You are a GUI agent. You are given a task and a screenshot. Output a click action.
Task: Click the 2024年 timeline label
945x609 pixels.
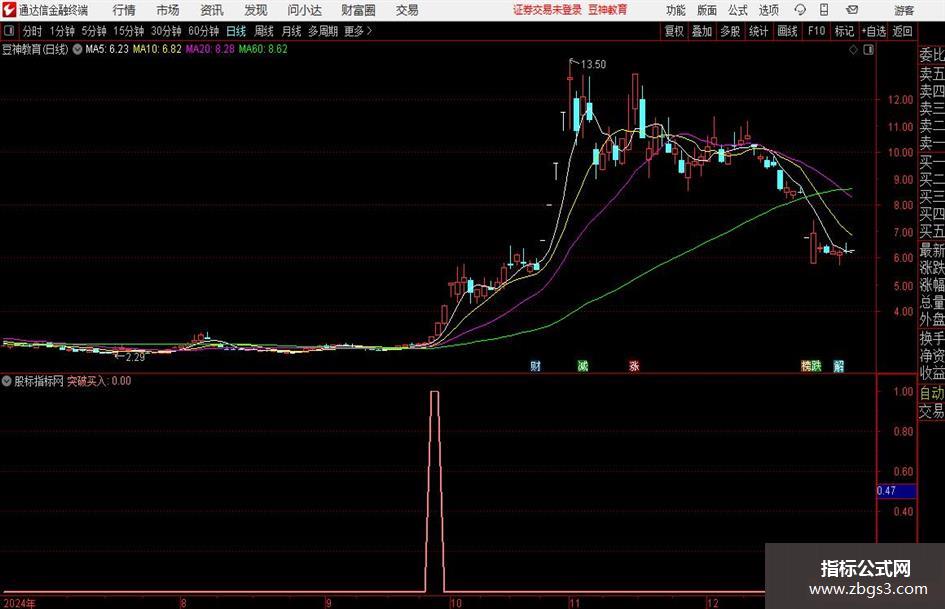click(19, 603)
